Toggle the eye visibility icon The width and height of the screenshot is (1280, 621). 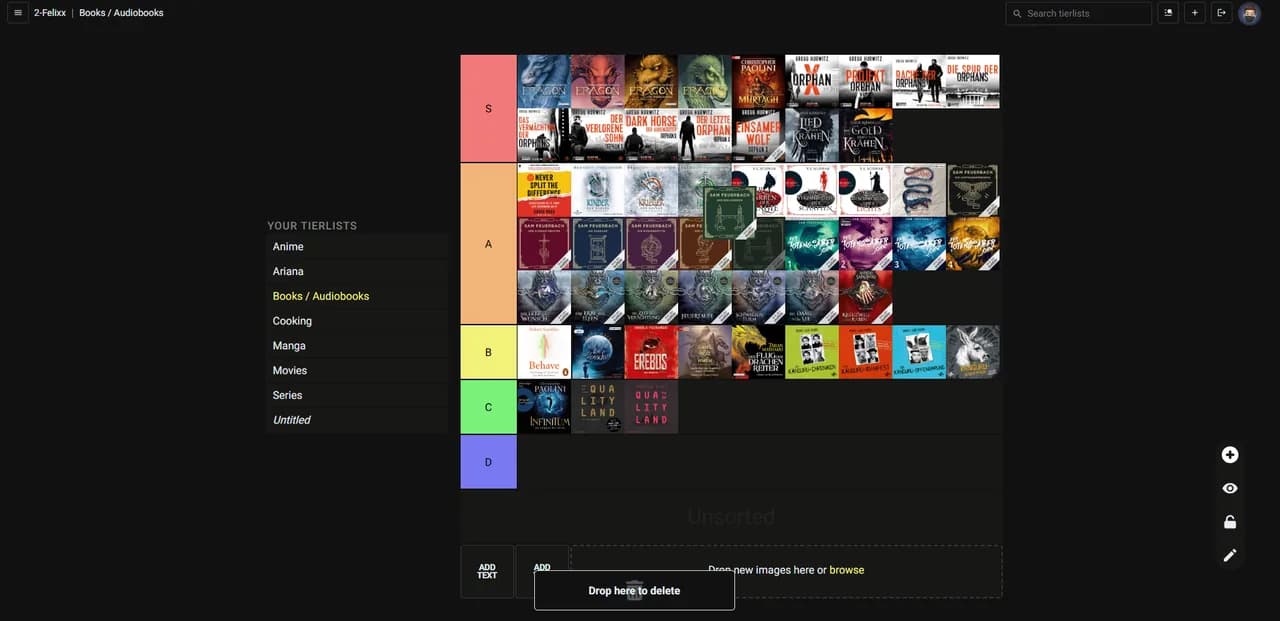click(x=1230, y=488)
